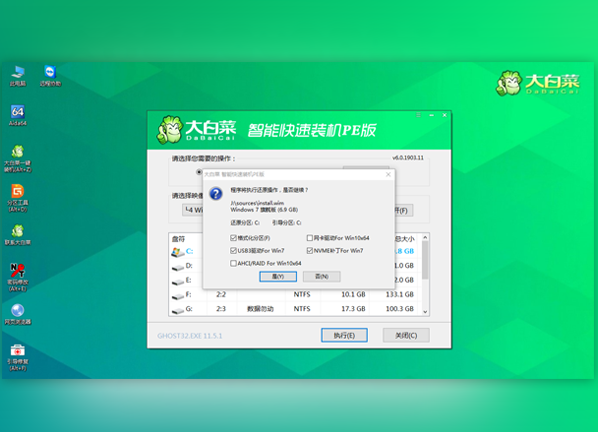Open the web browser desktop icon
This screenshot has height=432, width=598.
click(18, 314)
